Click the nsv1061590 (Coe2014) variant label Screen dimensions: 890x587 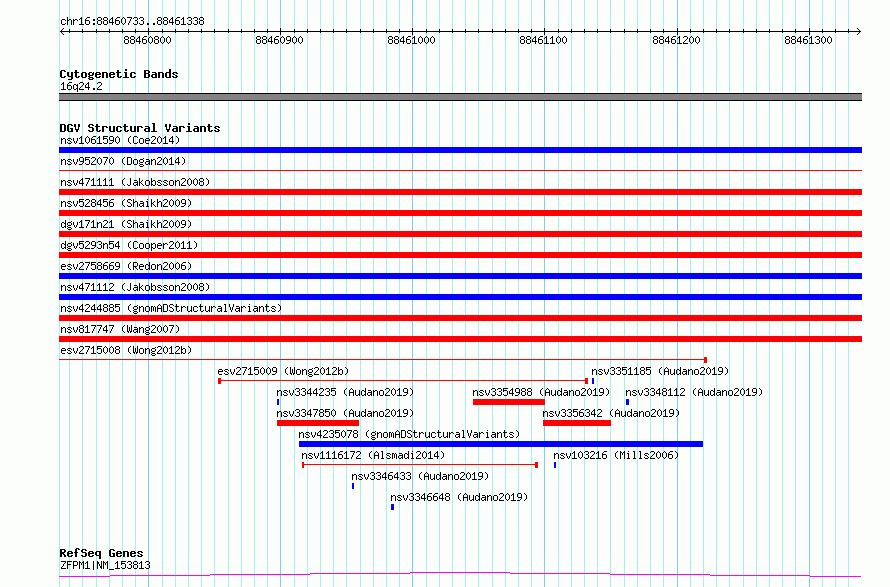(120, 140)
